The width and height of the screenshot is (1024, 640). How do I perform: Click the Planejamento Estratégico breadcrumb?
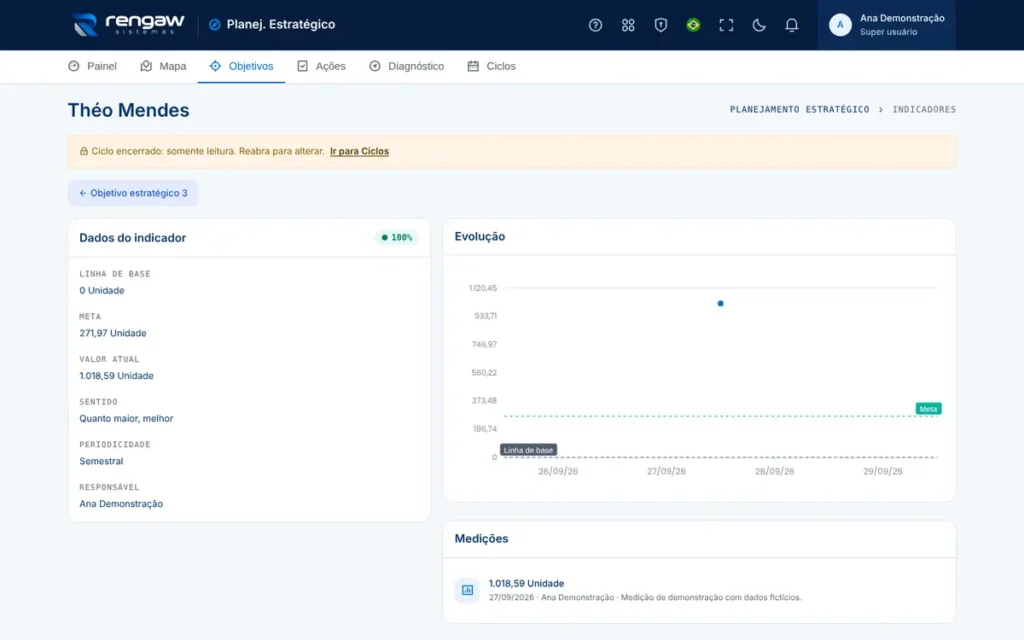pyautogui.click(x=799, y=109)
